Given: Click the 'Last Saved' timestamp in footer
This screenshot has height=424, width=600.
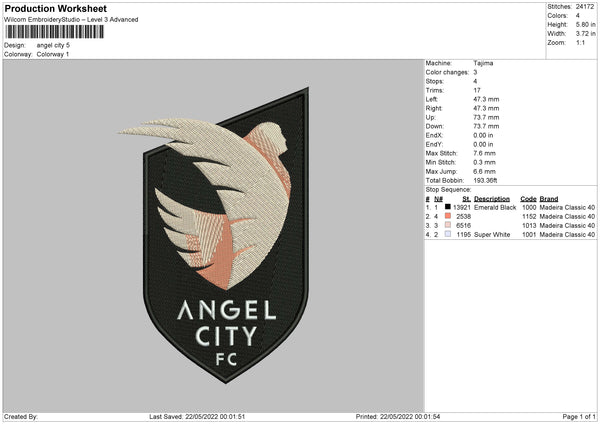Looking at the screenshot, I should (x=197, y=417).
